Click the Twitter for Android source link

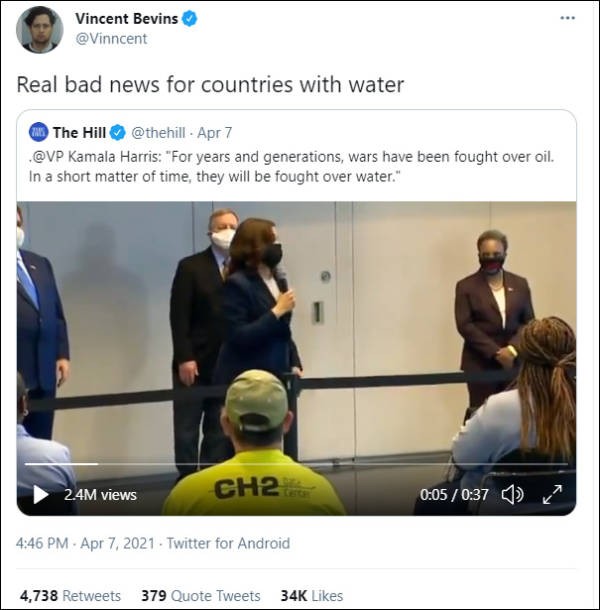228,544
